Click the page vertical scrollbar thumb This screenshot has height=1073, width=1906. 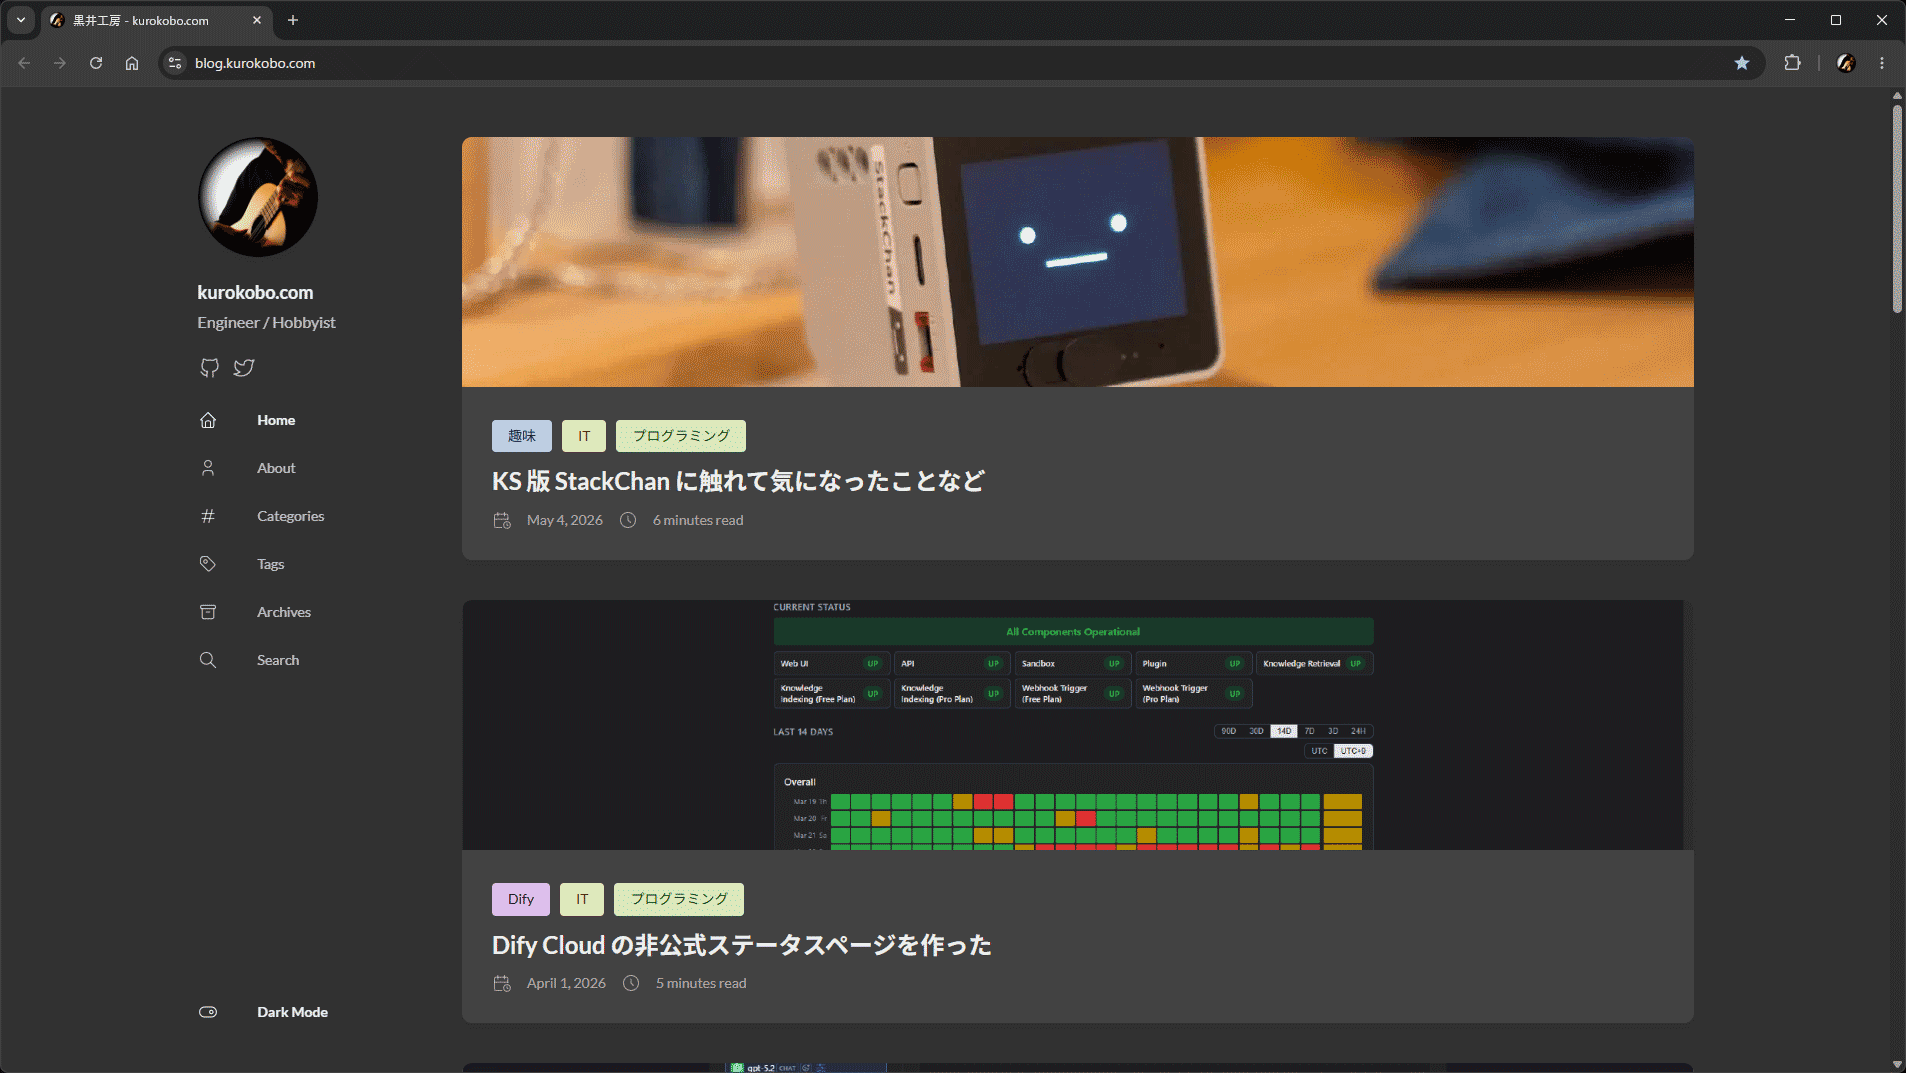[x=1897, y=208]
